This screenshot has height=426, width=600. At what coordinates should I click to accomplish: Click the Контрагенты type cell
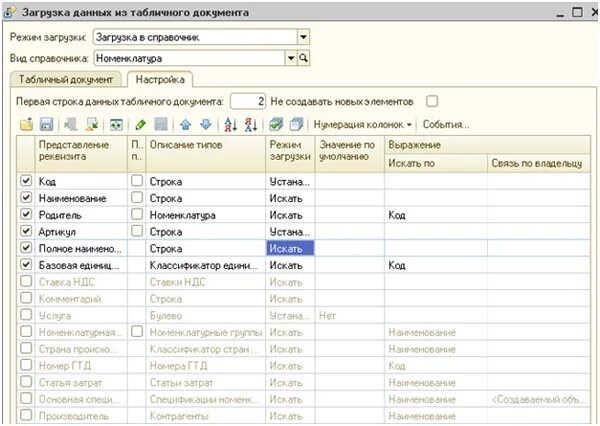[x=205, y=416]
